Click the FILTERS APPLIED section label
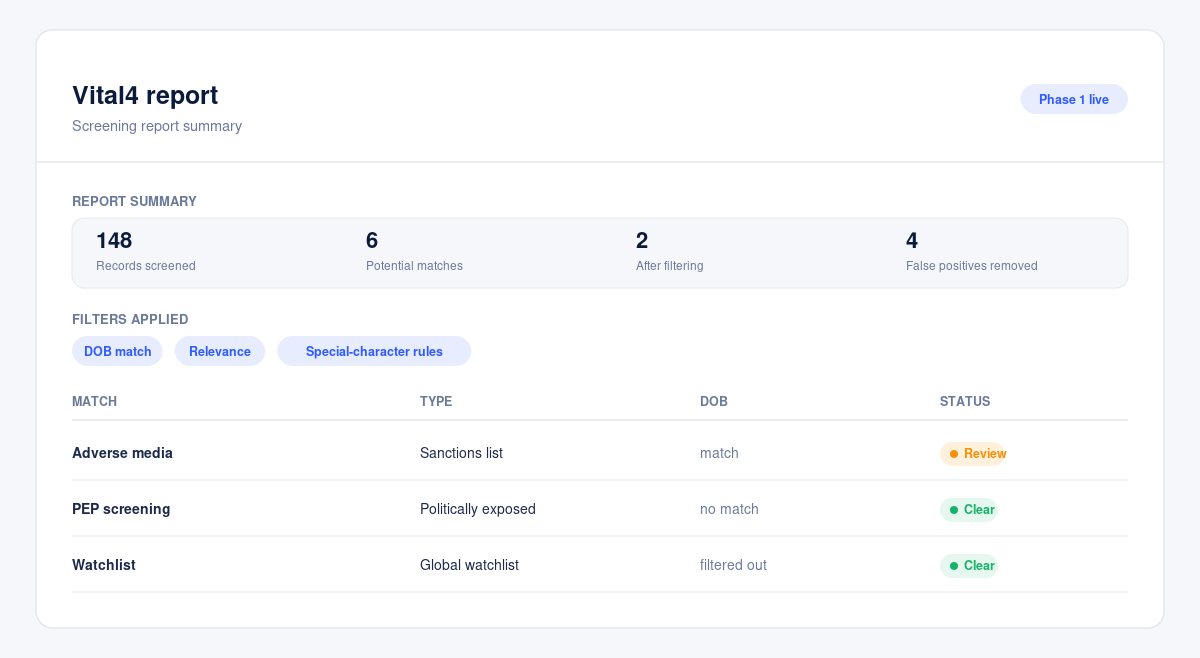Viewport: 1200px width, 658px height. coord(130,319)
